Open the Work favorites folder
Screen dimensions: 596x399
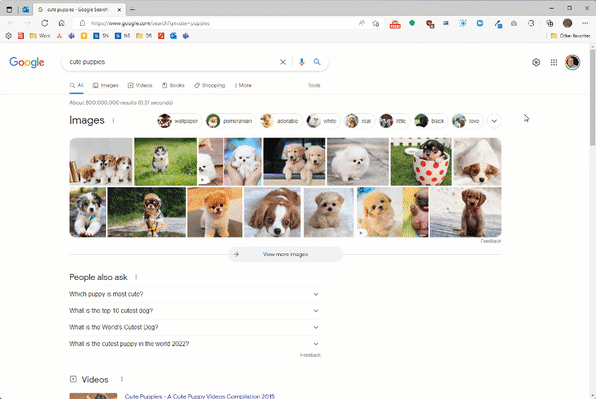[x=40, y=36]
